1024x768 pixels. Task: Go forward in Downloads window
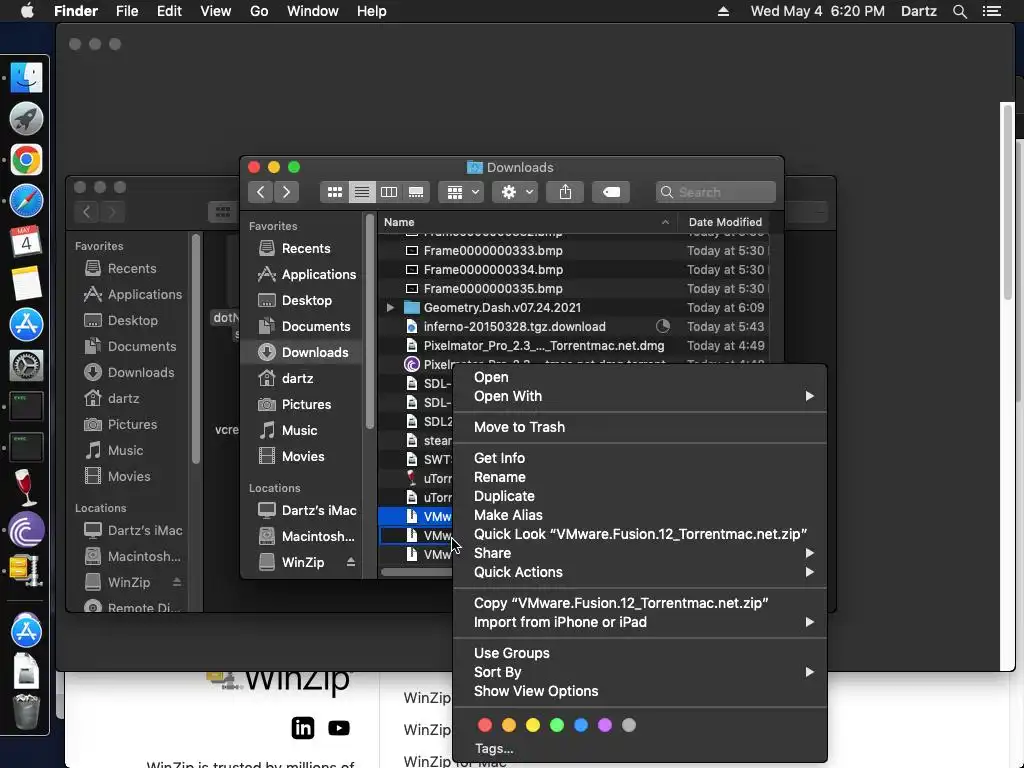click(x=286, y=192)
